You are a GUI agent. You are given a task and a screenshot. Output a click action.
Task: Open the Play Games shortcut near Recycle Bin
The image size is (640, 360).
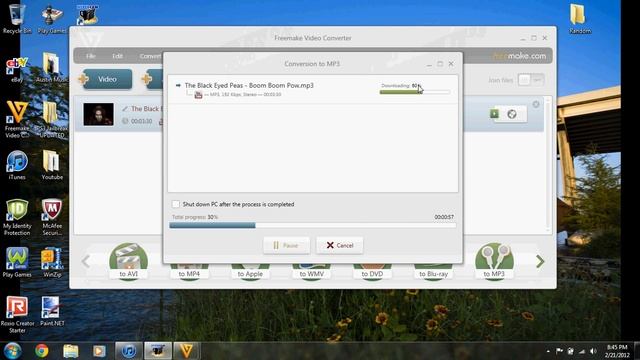52,19
